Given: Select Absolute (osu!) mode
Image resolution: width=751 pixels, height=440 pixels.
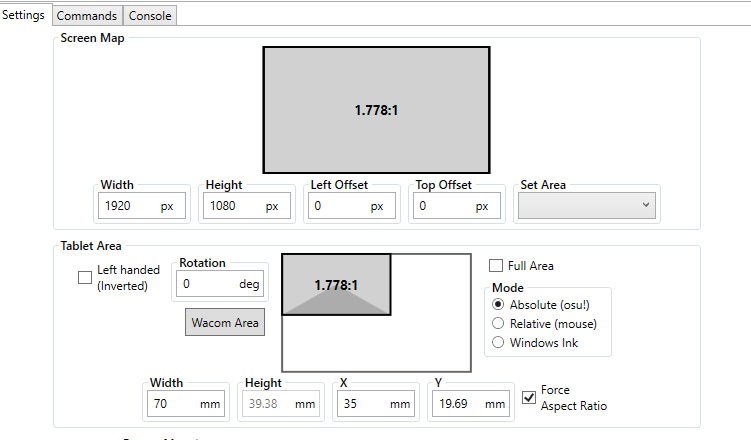Looking at the screenshot, I should 498,305.
